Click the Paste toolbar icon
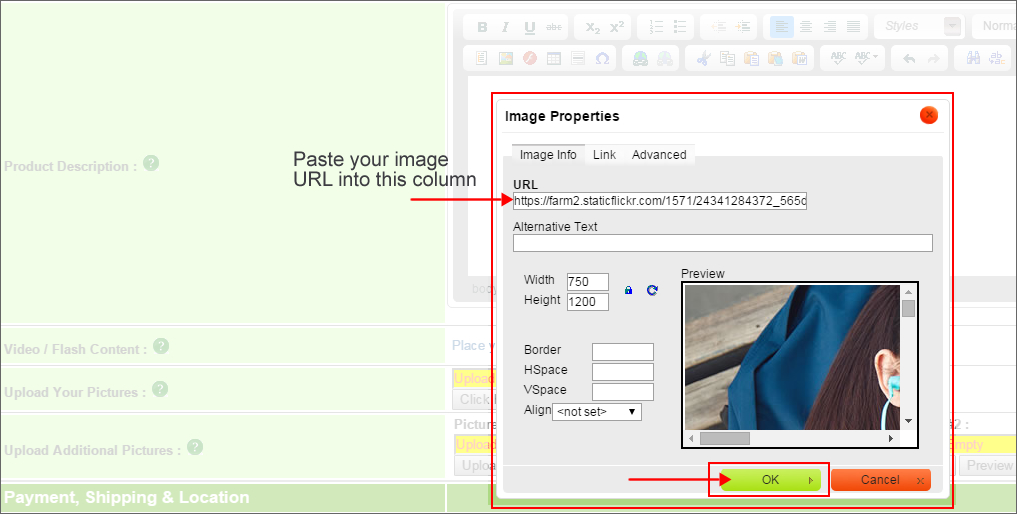The image size is (1017, 514). click(x=751, y=58)
